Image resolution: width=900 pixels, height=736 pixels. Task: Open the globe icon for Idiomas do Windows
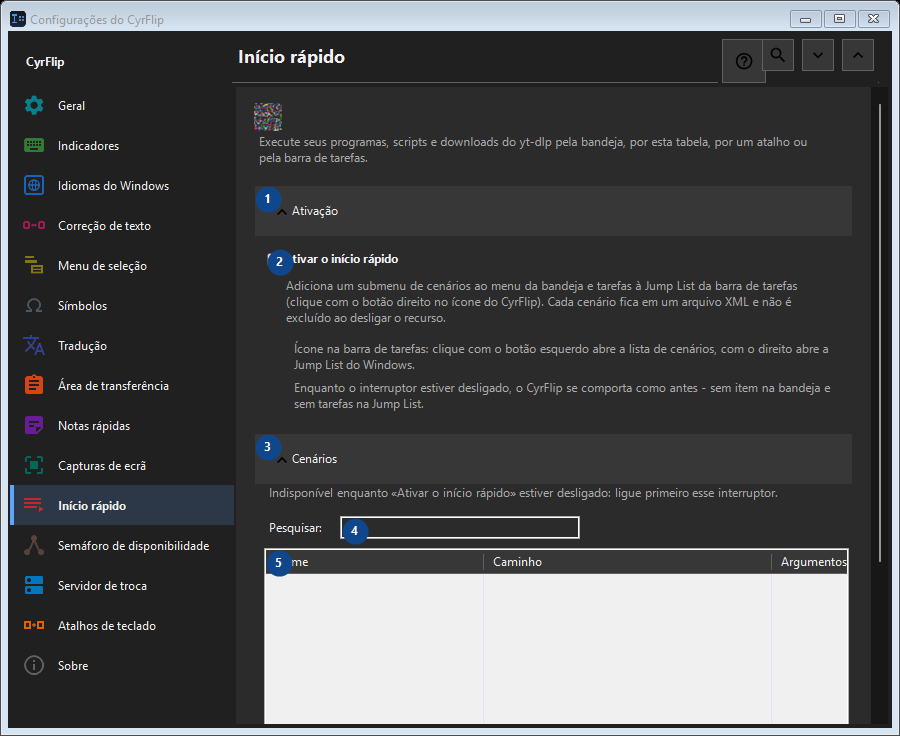click(x=34, y=185)
